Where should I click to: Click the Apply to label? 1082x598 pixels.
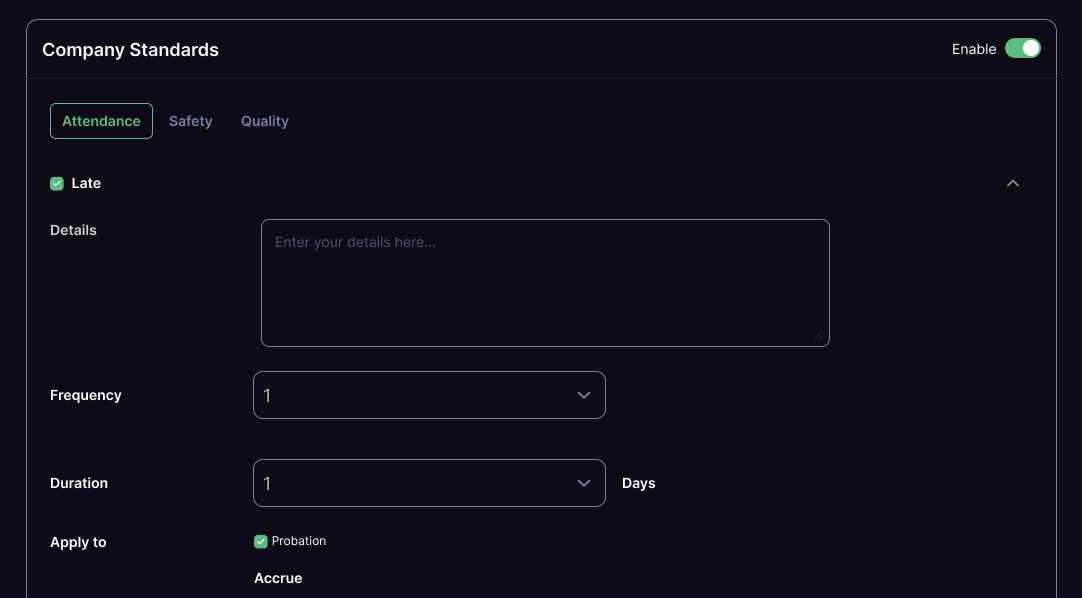pyautogui.click(x=78, y=543)
